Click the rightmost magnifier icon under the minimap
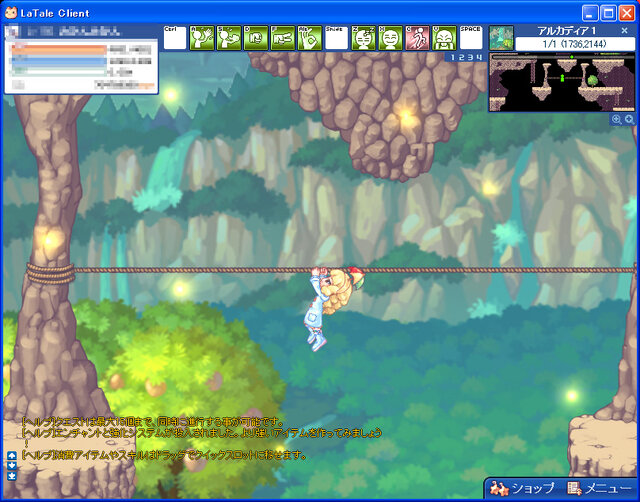 click(629, 119)
